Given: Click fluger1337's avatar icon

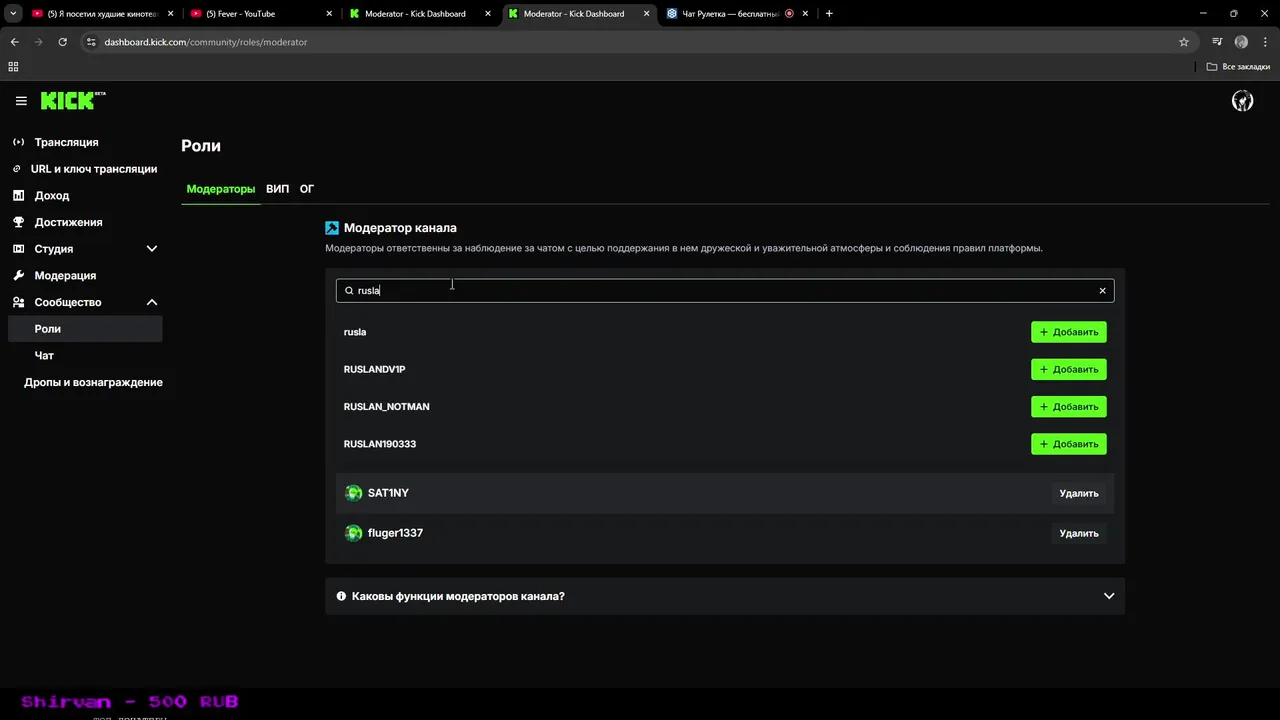Looking at the screenshot, I should click(x=353, y=533).
